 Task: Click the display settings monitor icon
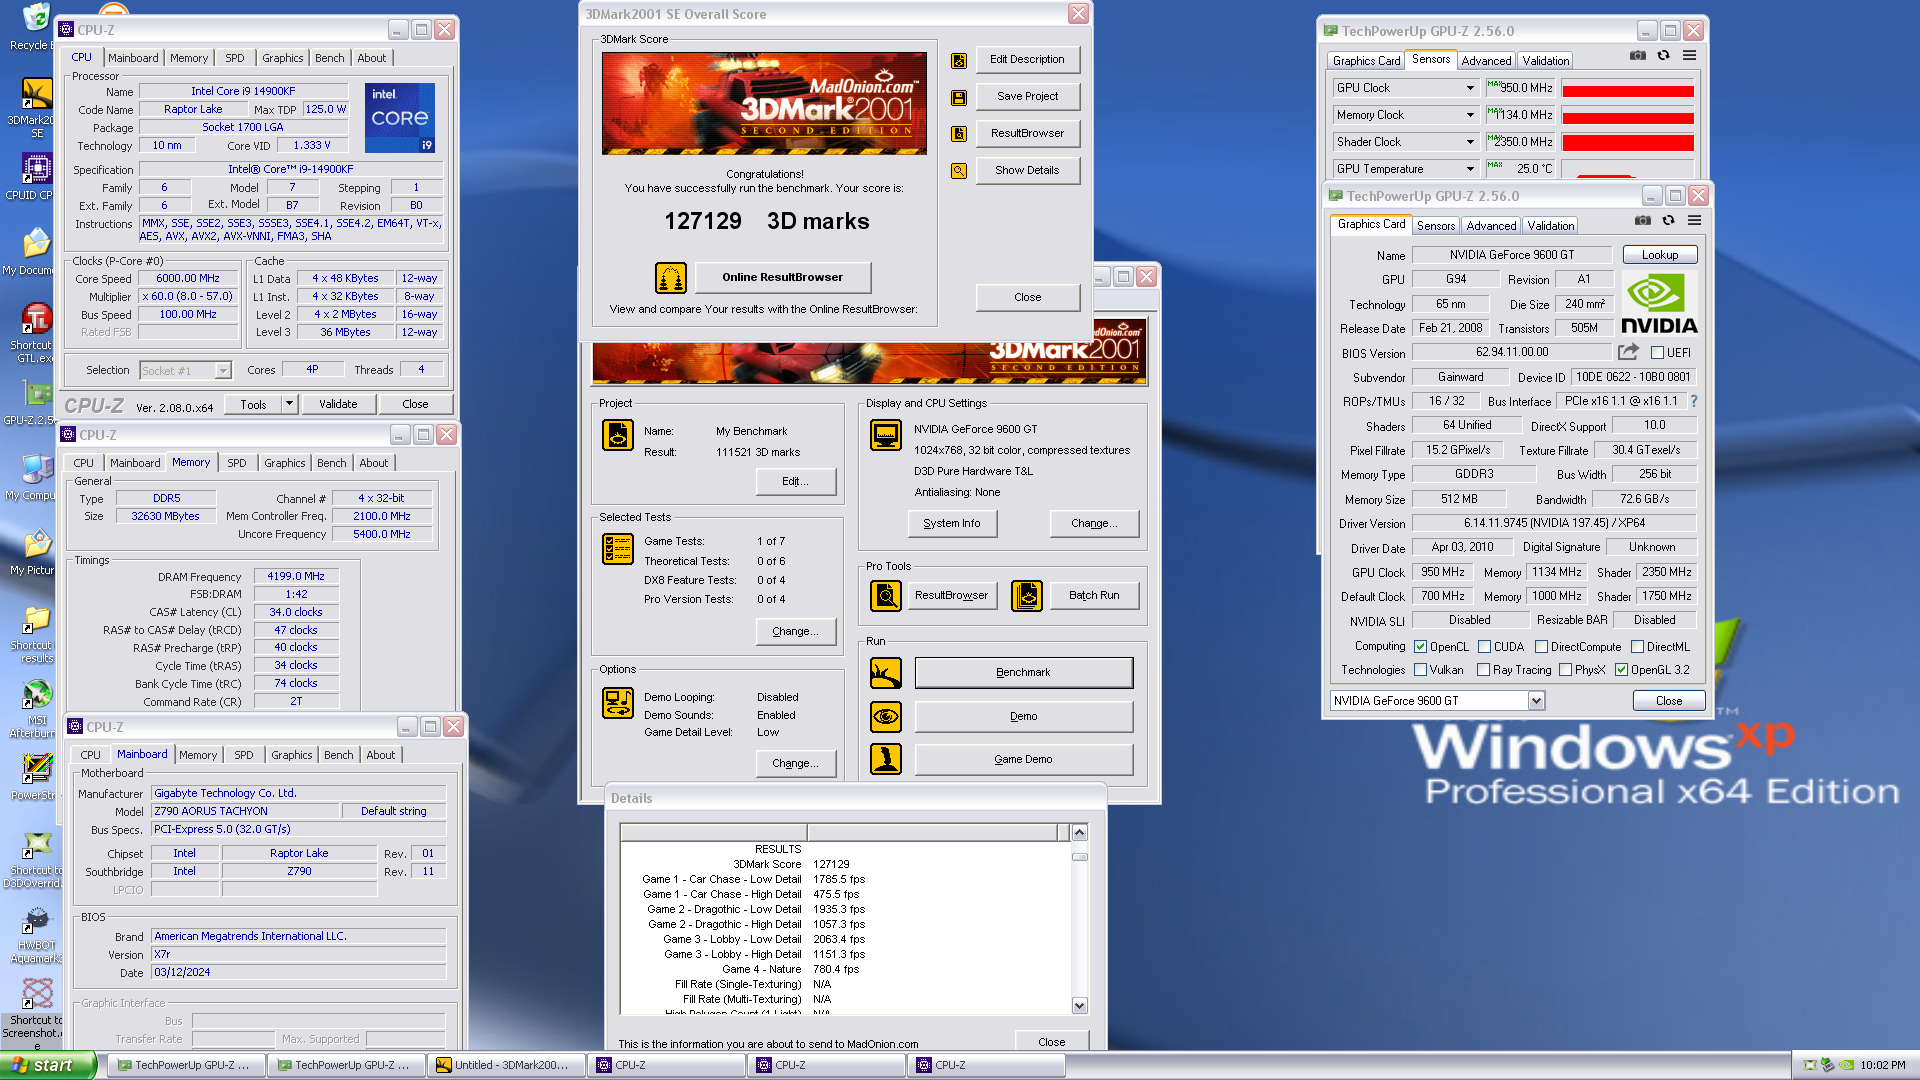pos(886,435)
